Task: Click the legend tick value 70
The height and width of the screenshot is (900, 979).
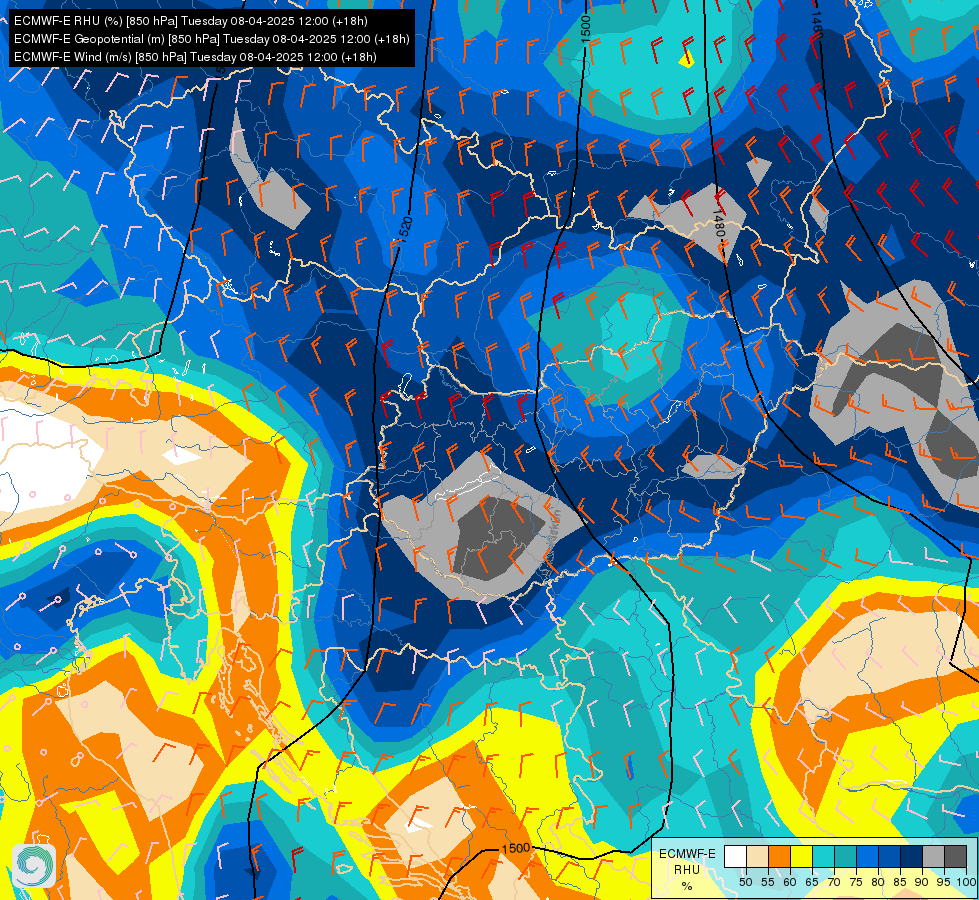Action: click(x=834, y=882)
